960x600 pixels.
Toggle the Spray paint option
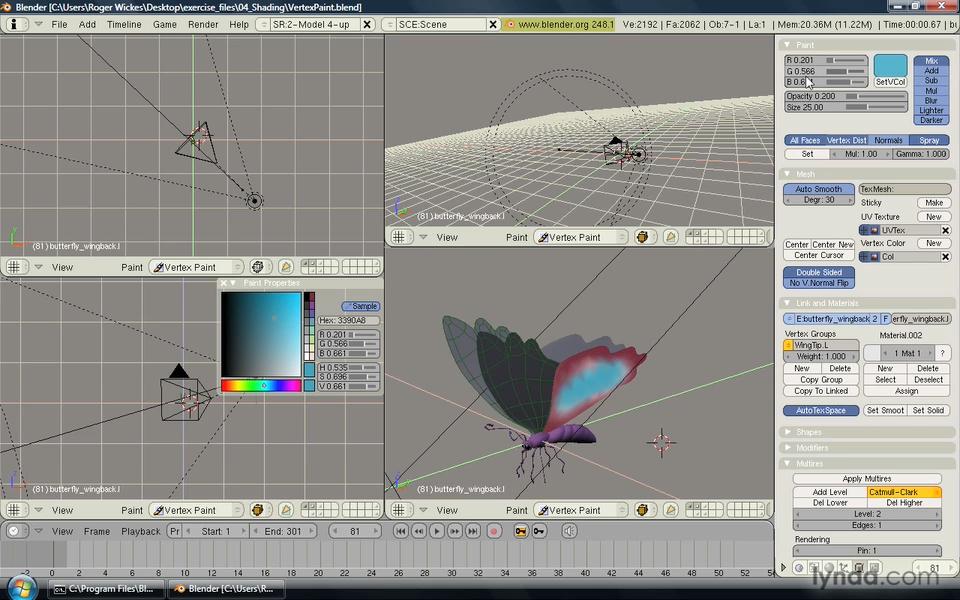[x=929, y=140]
